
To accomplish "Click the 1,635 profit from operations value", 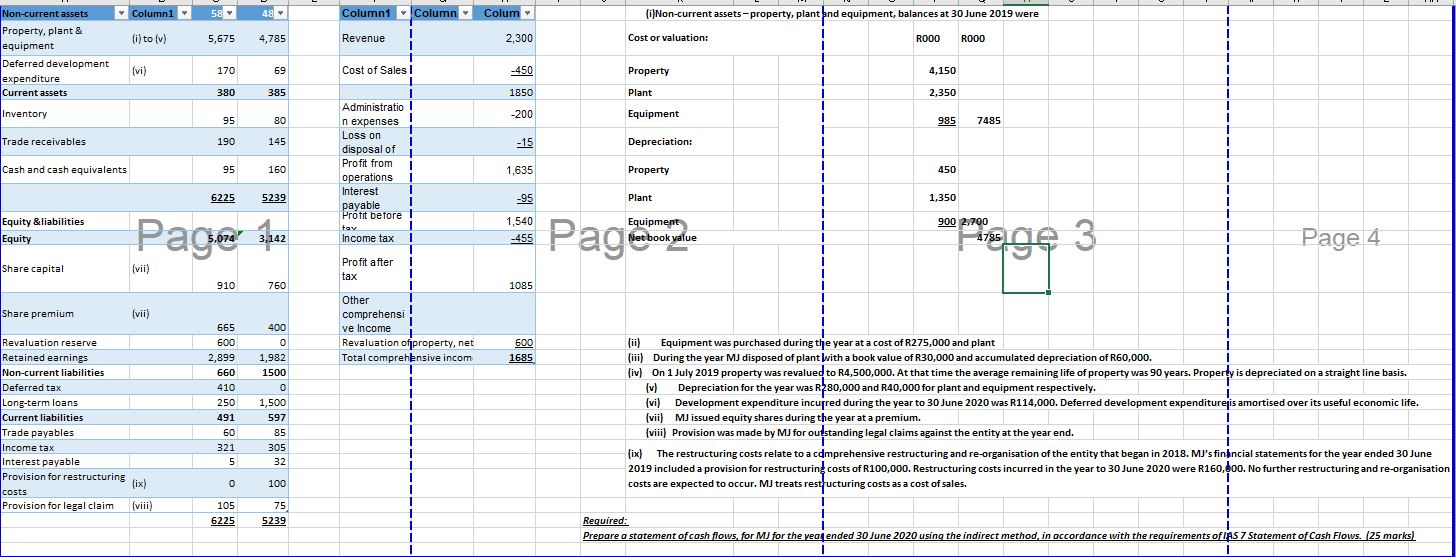I will (x=504, y=169).
